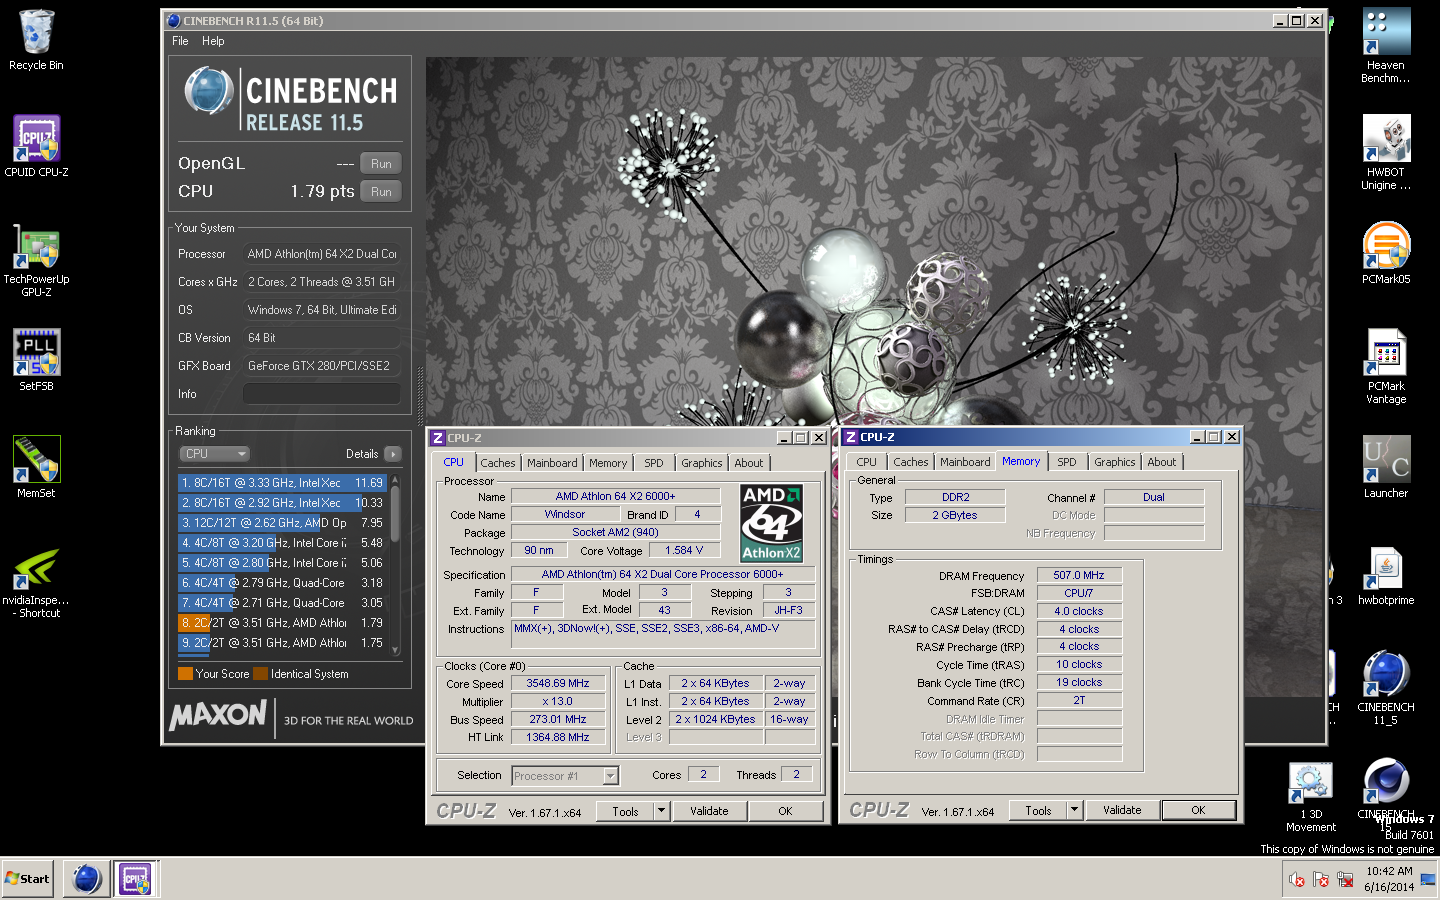
Task: Open Processor #1 selection dropdown
Action: click(x=565, y=776)
